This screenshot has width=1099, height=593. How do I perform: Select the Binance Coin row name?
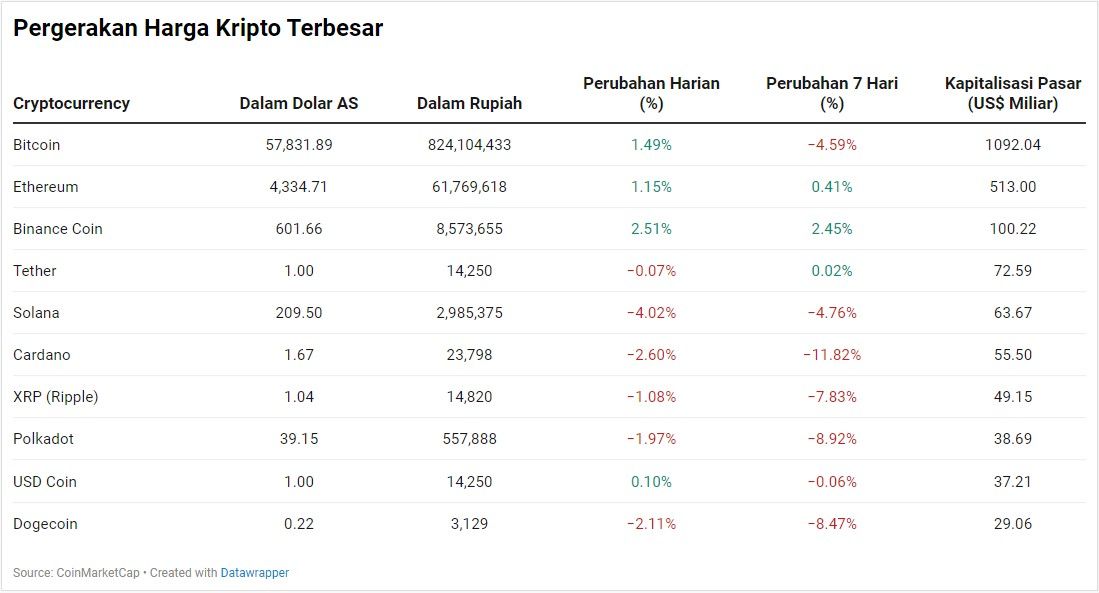click(x=57, y=229)
